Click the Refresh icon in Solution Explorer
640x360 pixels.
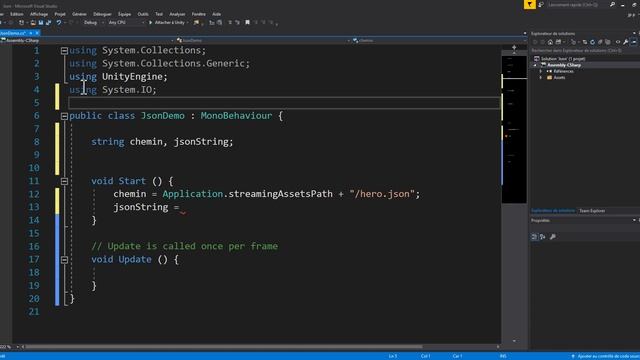[x=592, y=42]
